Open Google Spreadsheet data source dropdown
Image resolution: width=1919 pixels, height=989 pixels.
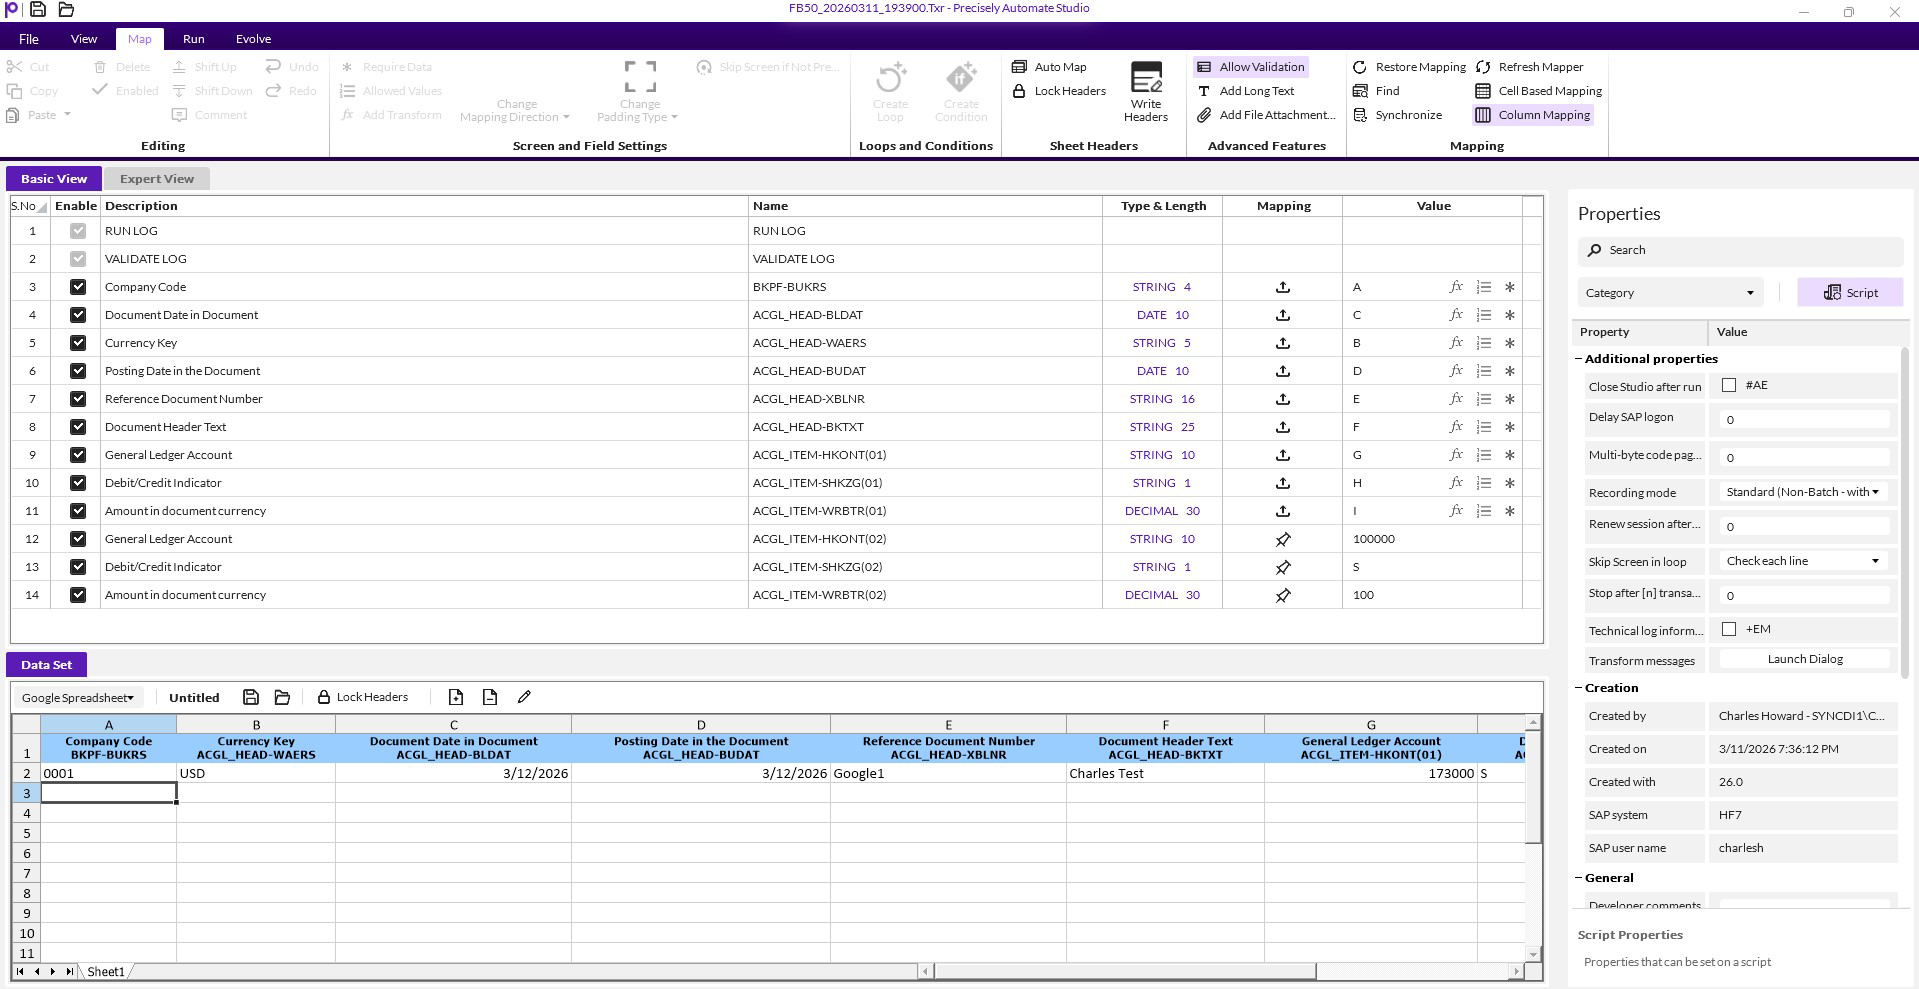click(78, 698)
